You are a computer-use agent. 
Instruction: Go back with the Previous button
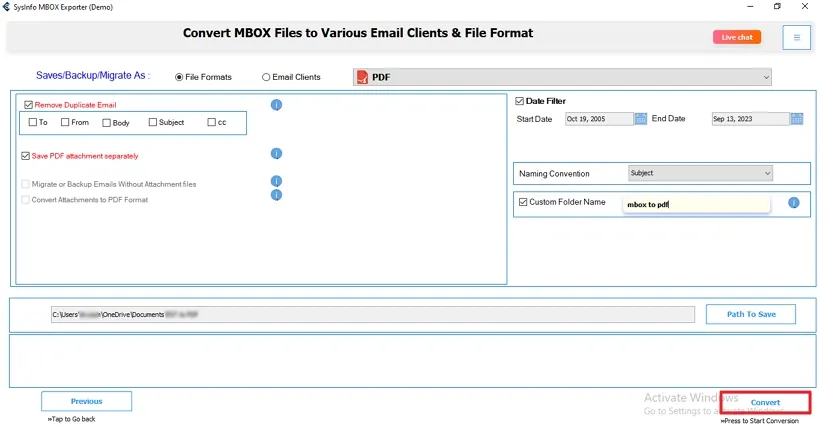tap(86, 401)
